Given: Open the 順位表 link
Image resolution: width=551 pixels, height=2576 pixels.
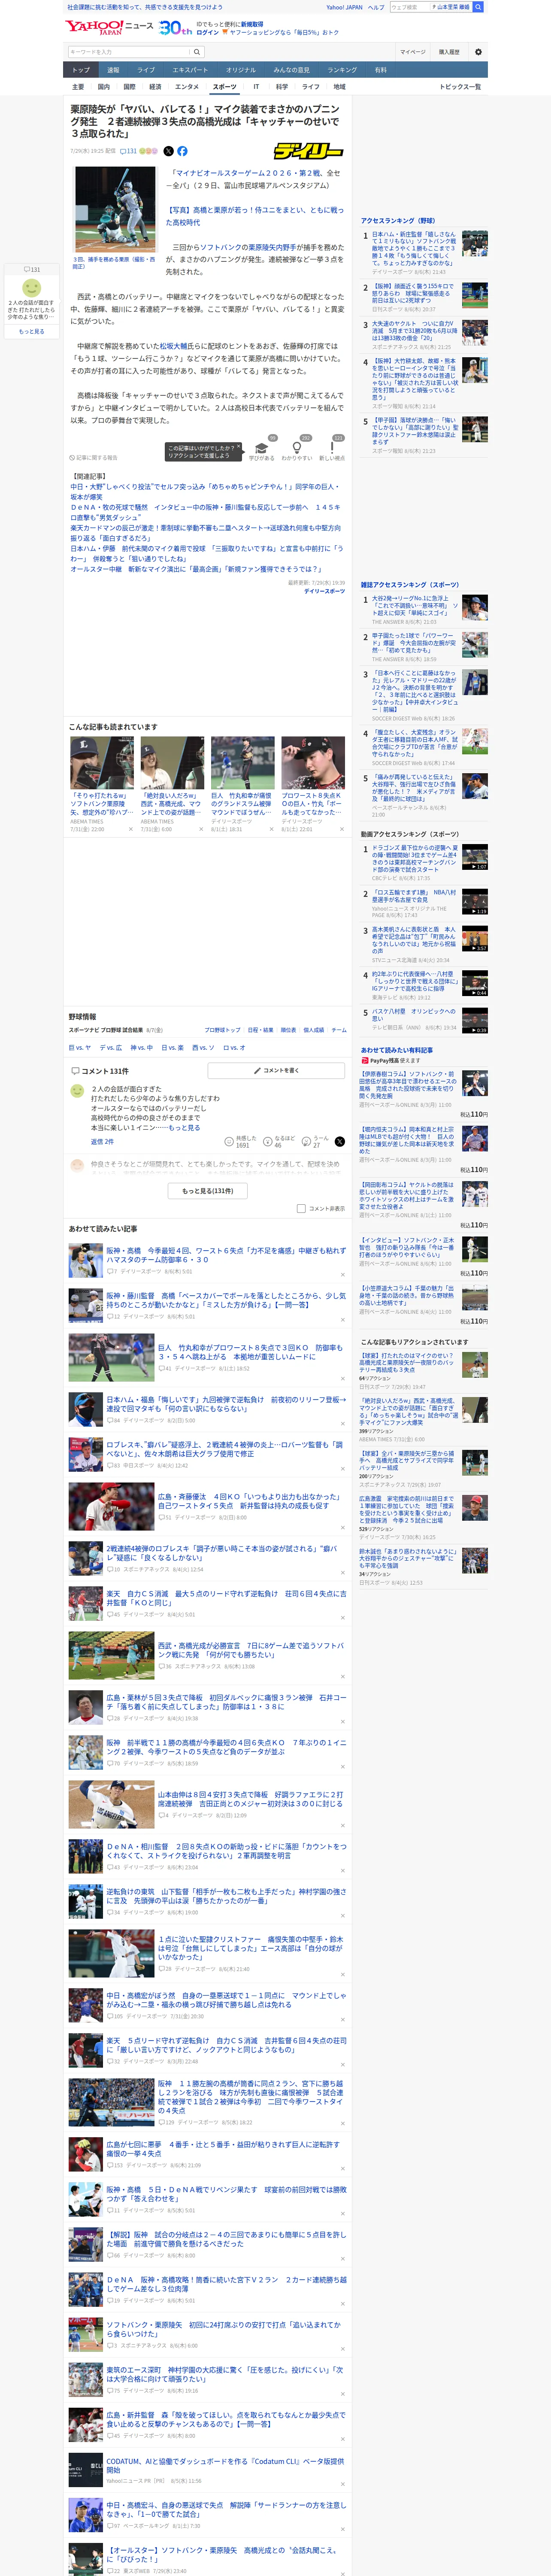Looking at the screenshot, I should 288,1030.
